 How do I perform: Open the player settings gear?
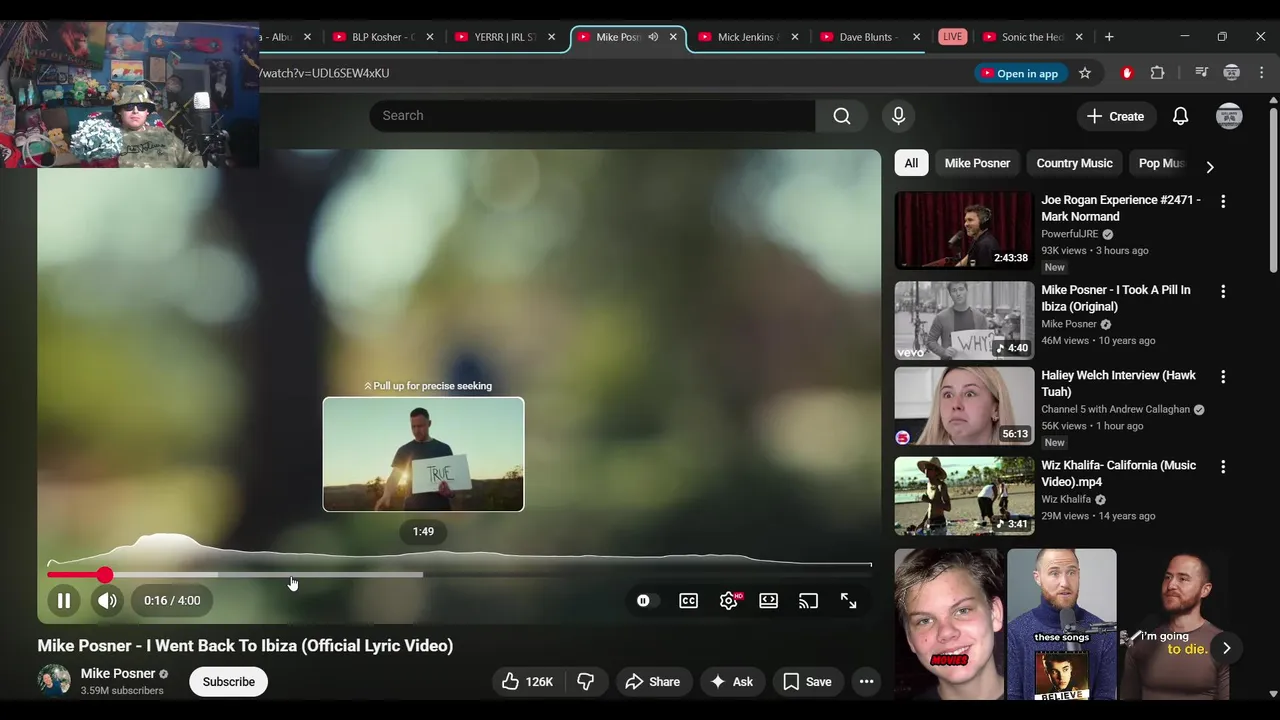(729, 601)
